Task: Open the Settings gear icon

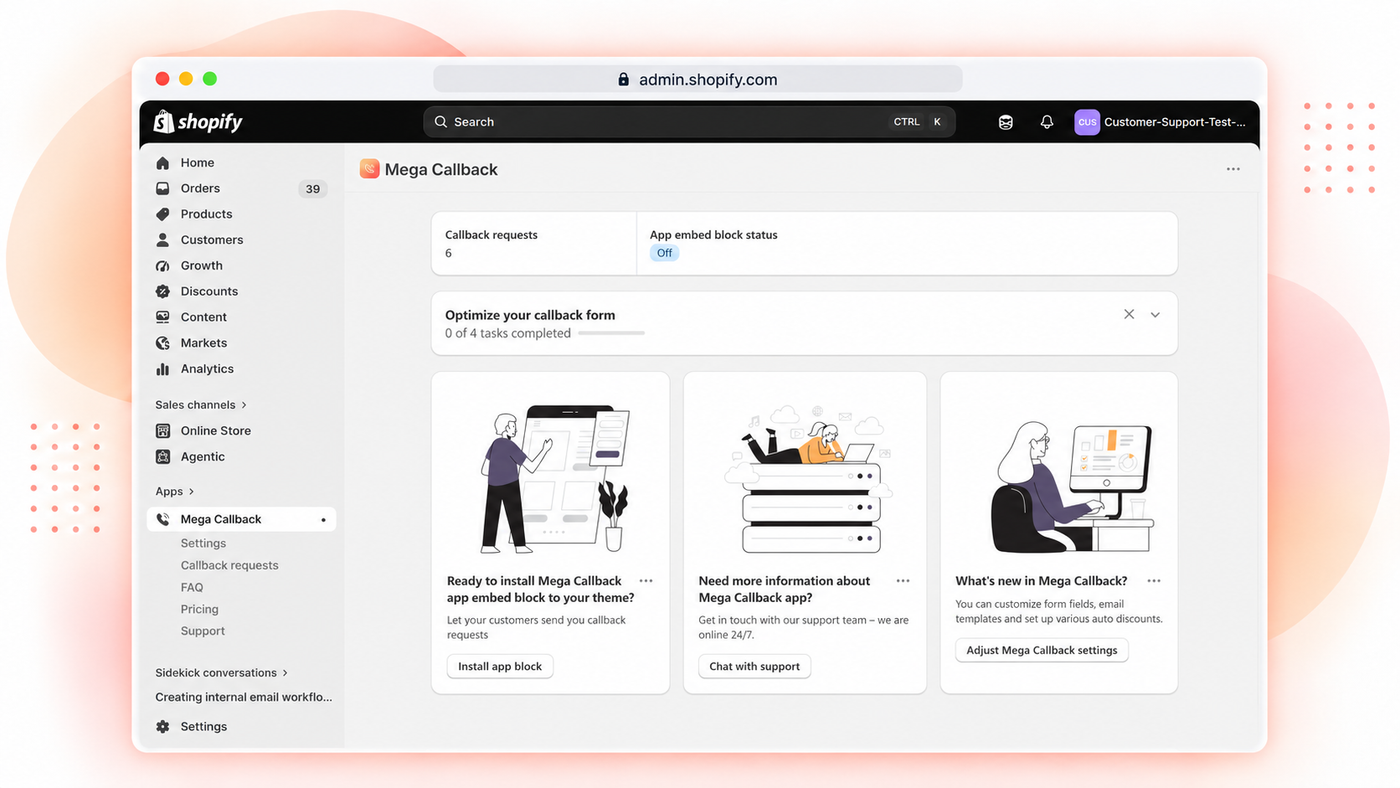Action: 163,727
